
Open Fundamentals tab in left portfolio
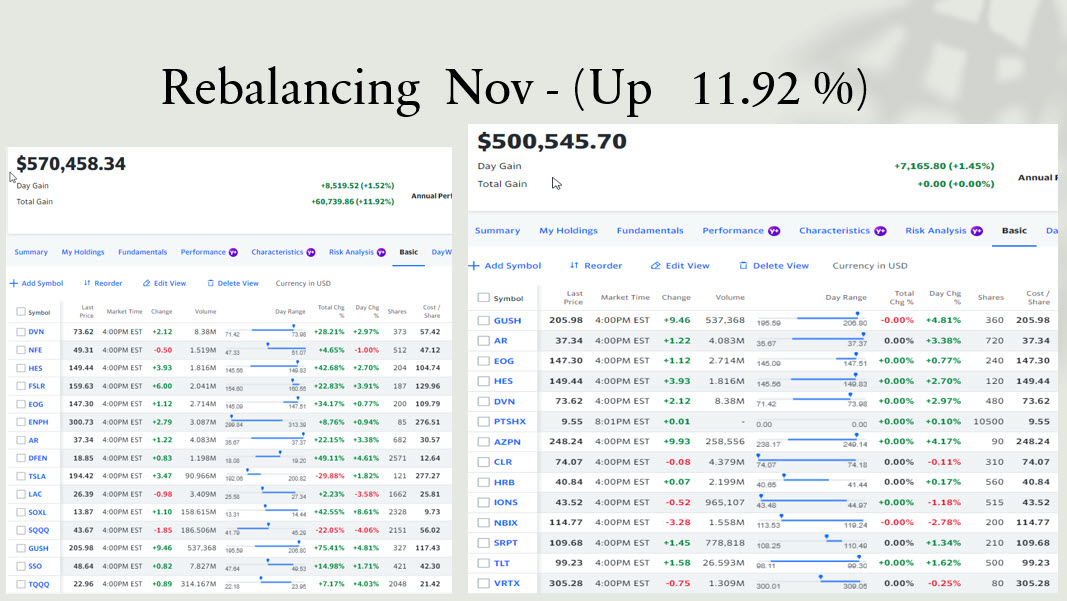click(x=142, y=252)
